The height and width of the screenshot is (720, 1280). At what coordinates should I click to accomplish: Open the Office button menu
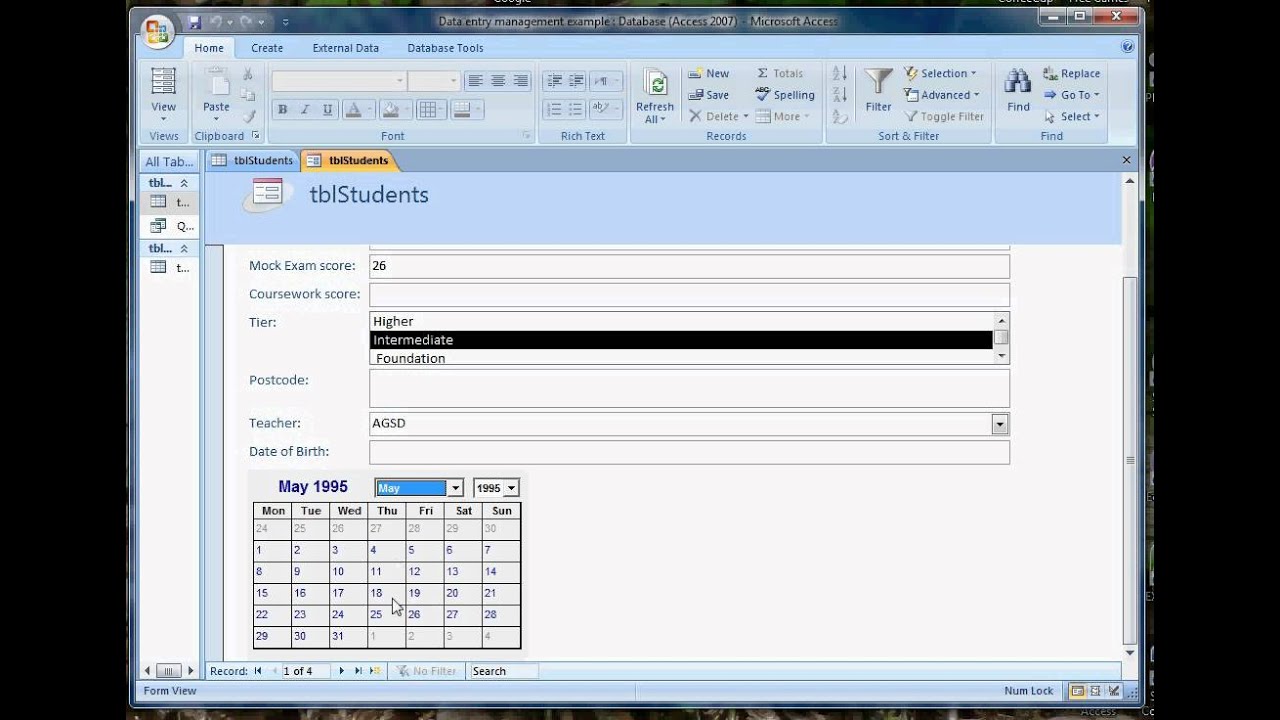[x=157, y=31]
